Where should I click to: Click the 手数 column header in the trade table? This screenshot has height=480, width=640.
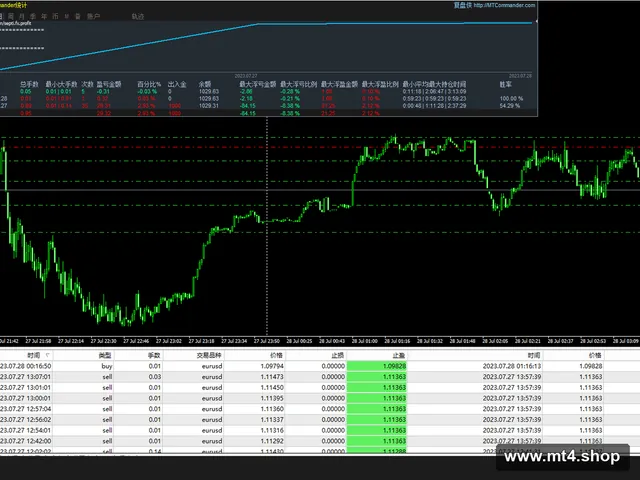click(154, 355)
